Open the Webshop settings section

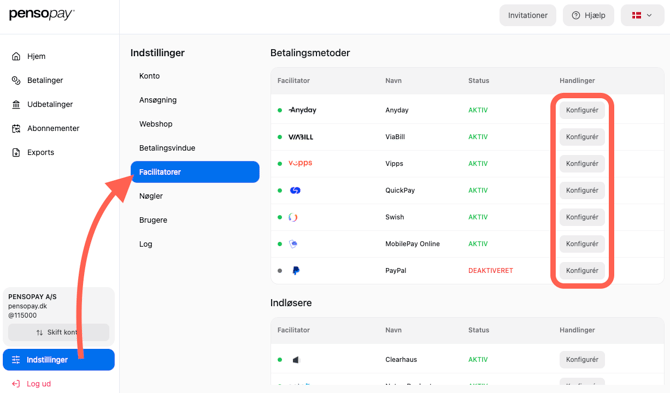(x=156, y=124)
